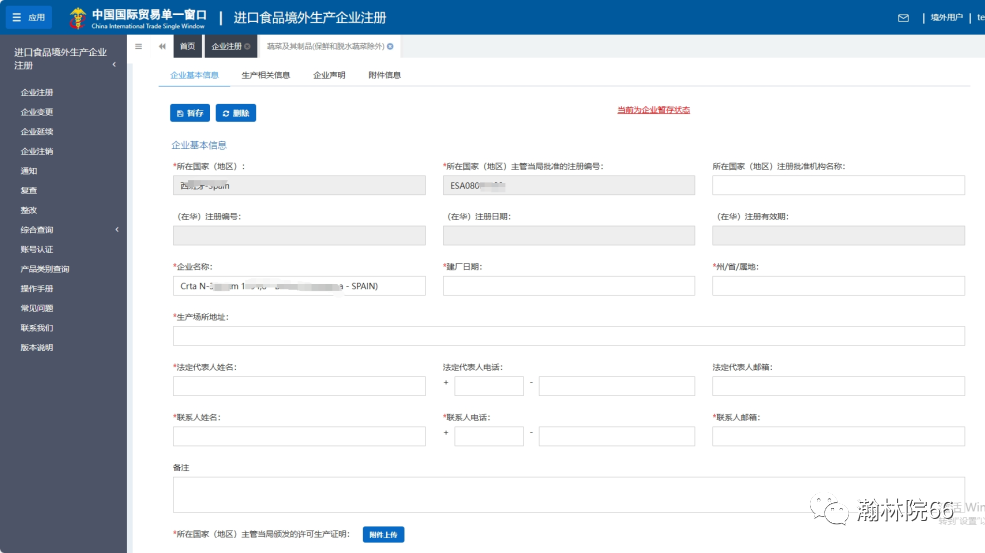Click the 联系人邮箱 input field
Screen dimensions: 985x553
click(x=838, y=436)
